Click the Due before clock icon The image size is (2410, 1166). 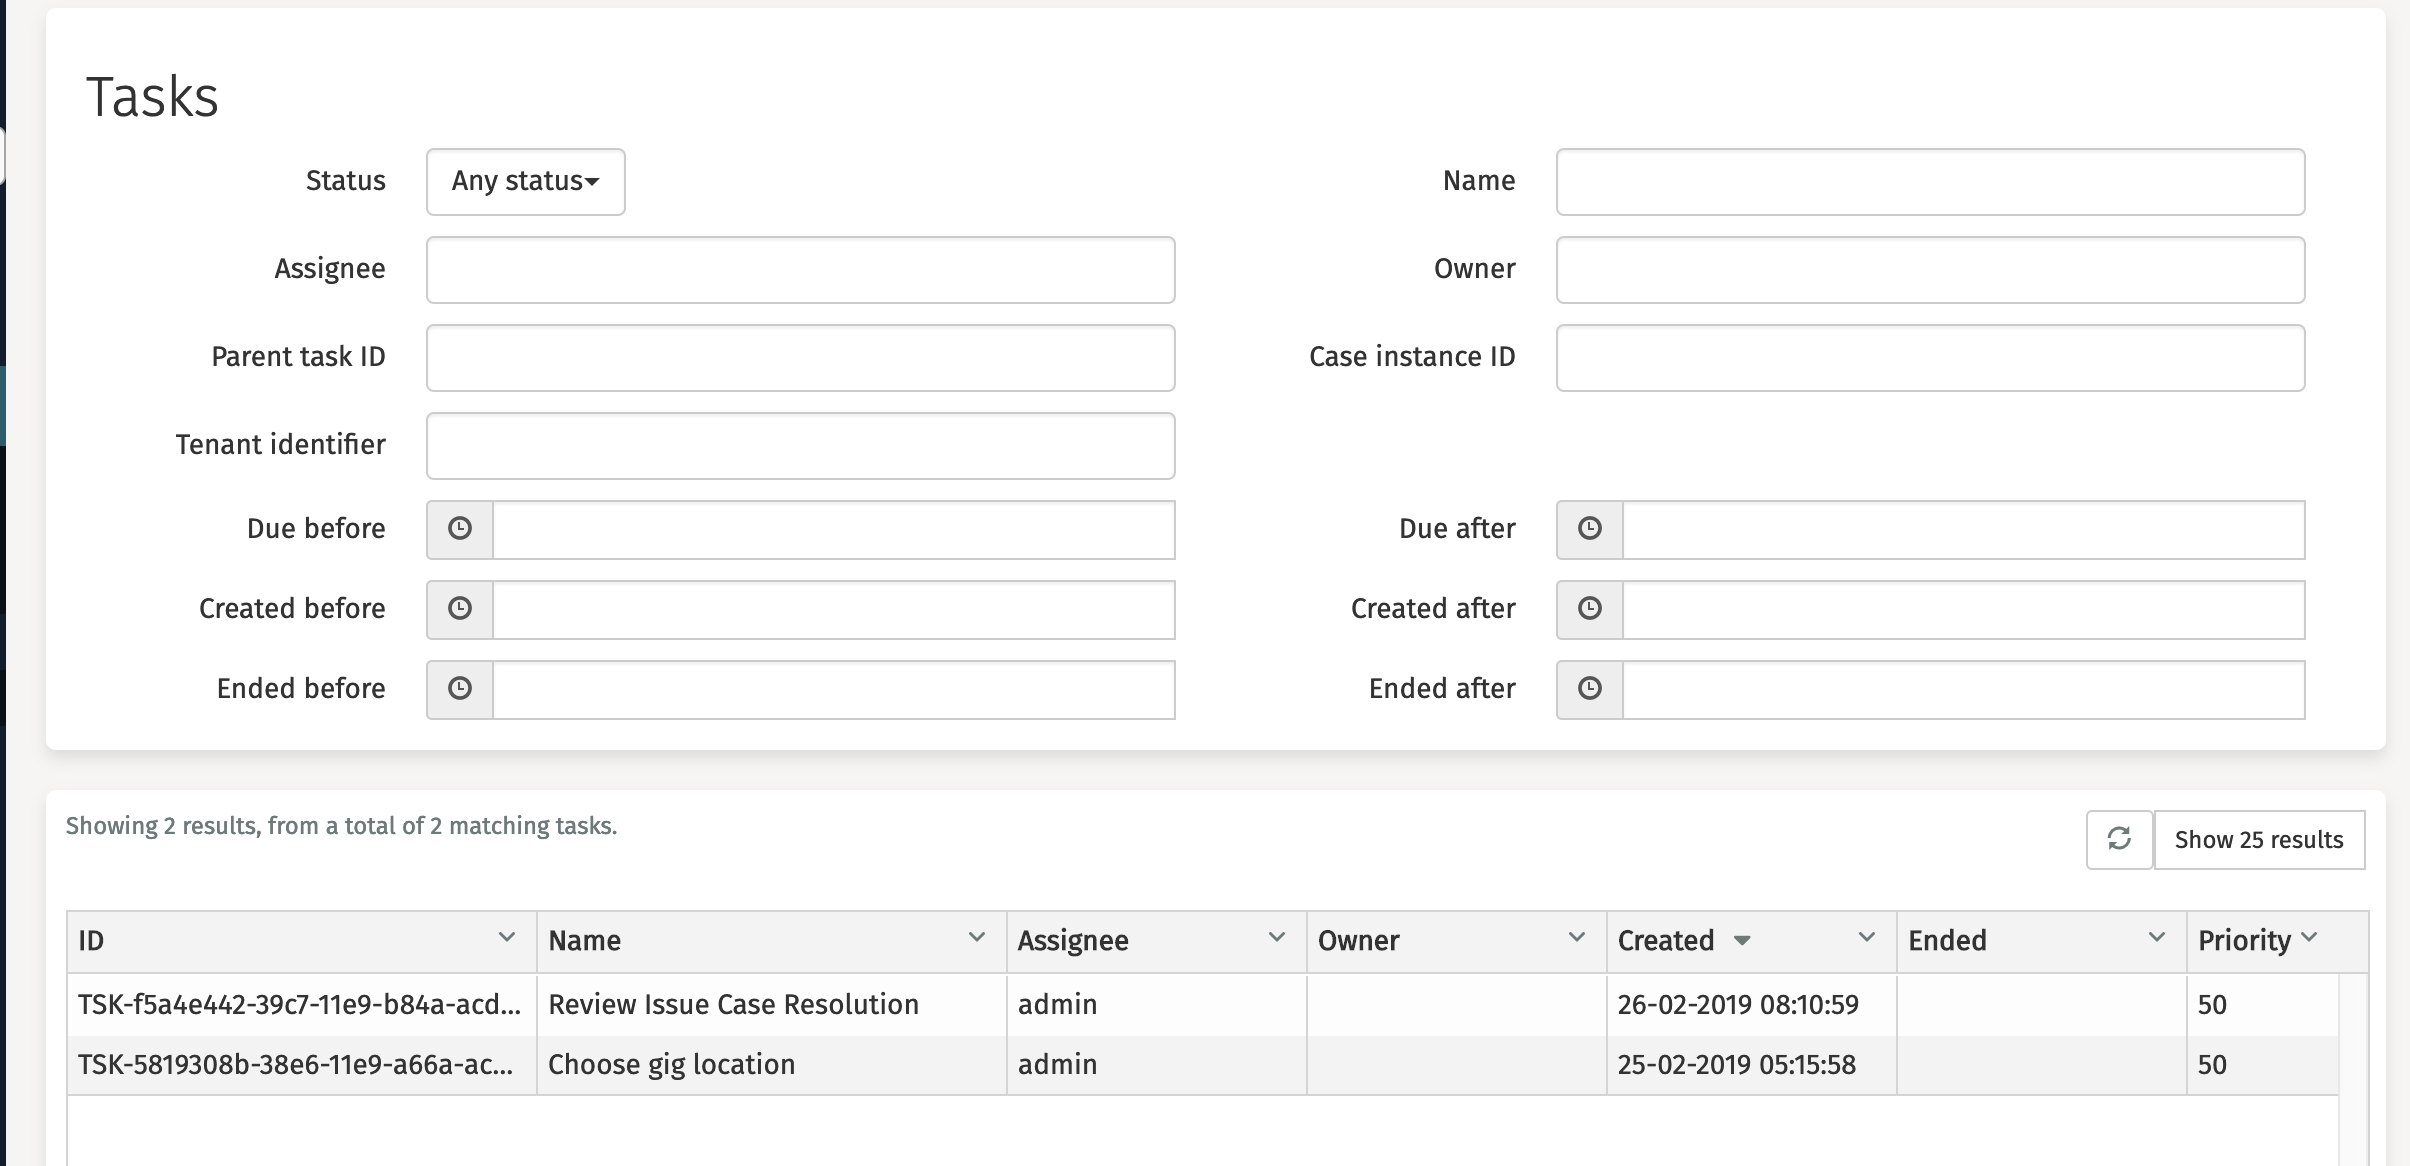(x=460, y=529)
